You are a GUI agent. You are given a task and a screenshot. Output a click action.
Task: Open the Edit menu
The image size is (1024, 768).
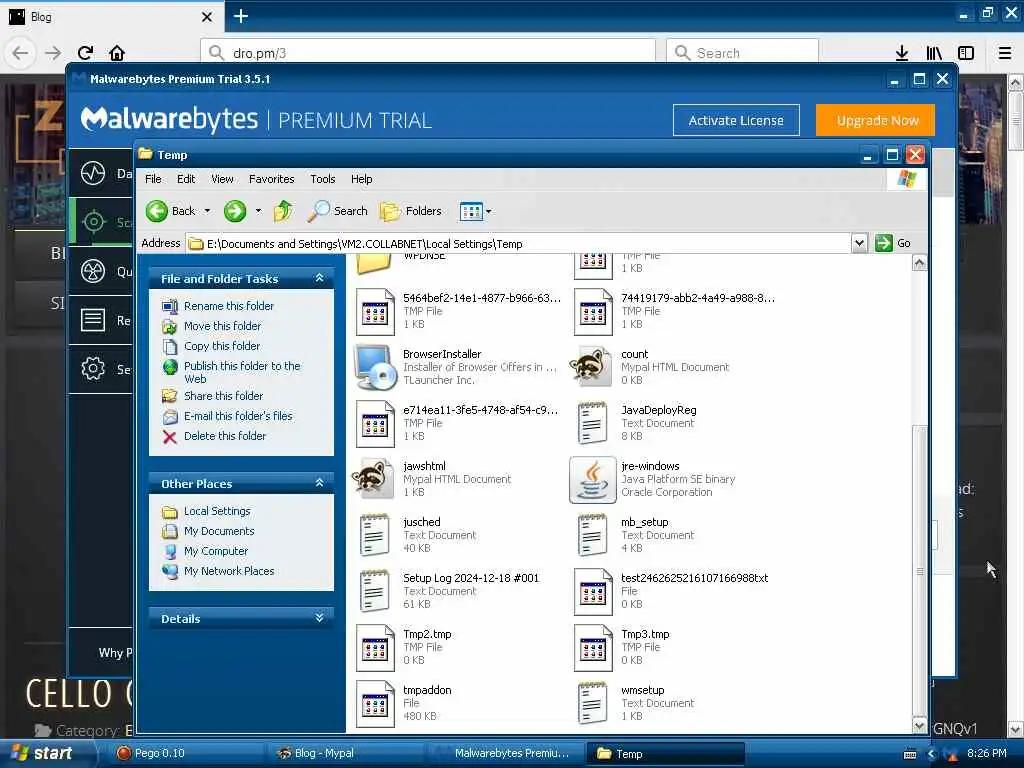[186, 179]
